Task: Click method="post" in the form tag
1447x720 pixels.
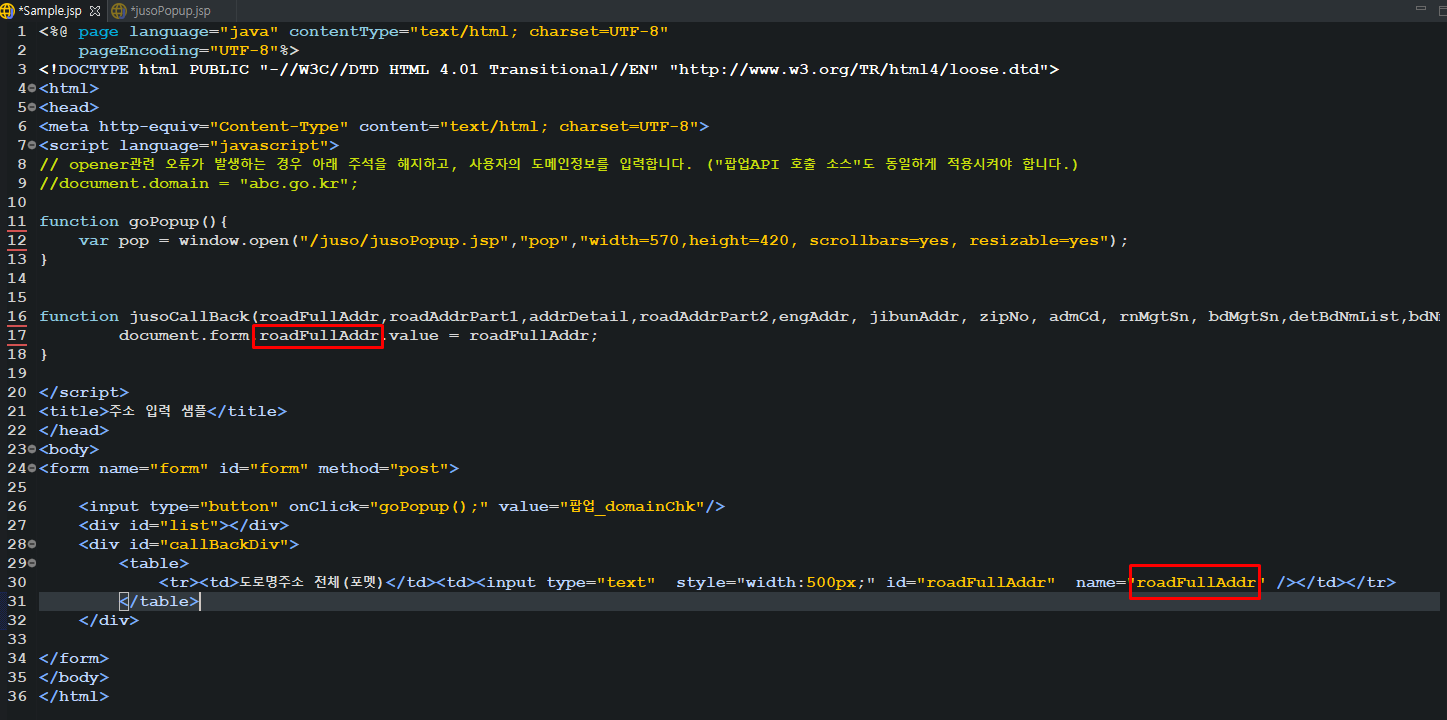Action: 384,468
